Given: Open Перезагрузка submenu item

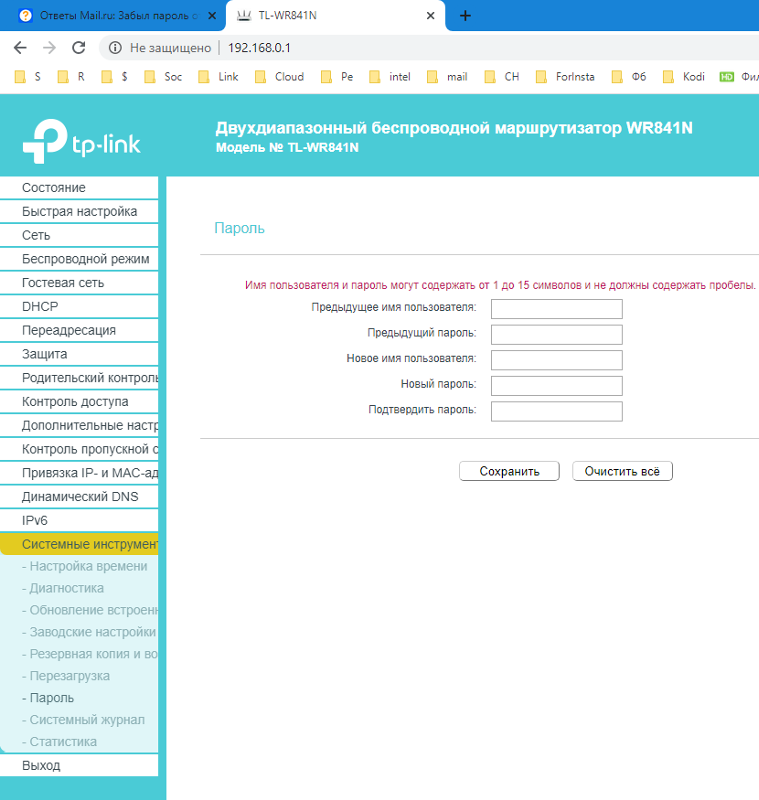Looking at the screenshot, I should pyautogui.click(x=66, y=676).
